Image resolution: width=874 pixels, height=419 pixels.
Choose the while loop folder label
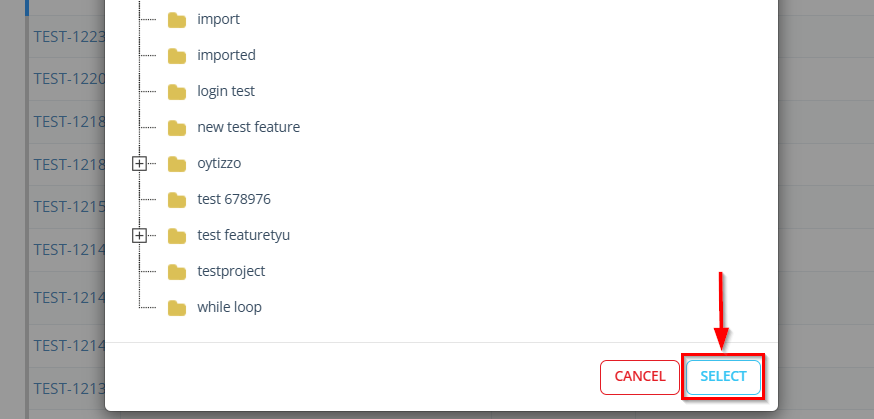coord(229,307)
